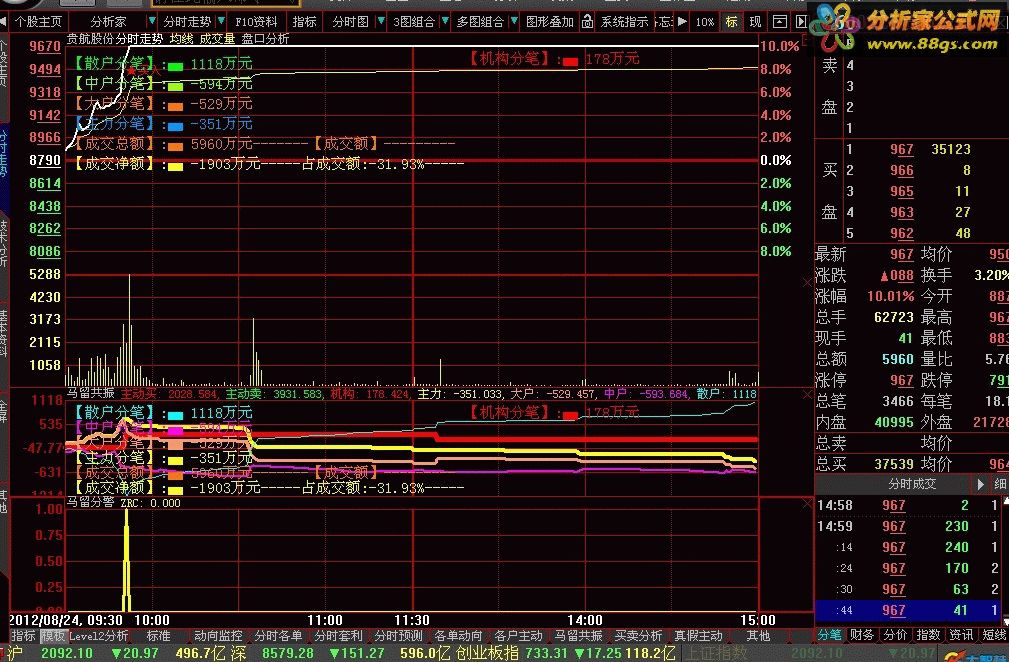Click 盘口分析 in chart header
1009x662 pixels.
coord(265,39)
